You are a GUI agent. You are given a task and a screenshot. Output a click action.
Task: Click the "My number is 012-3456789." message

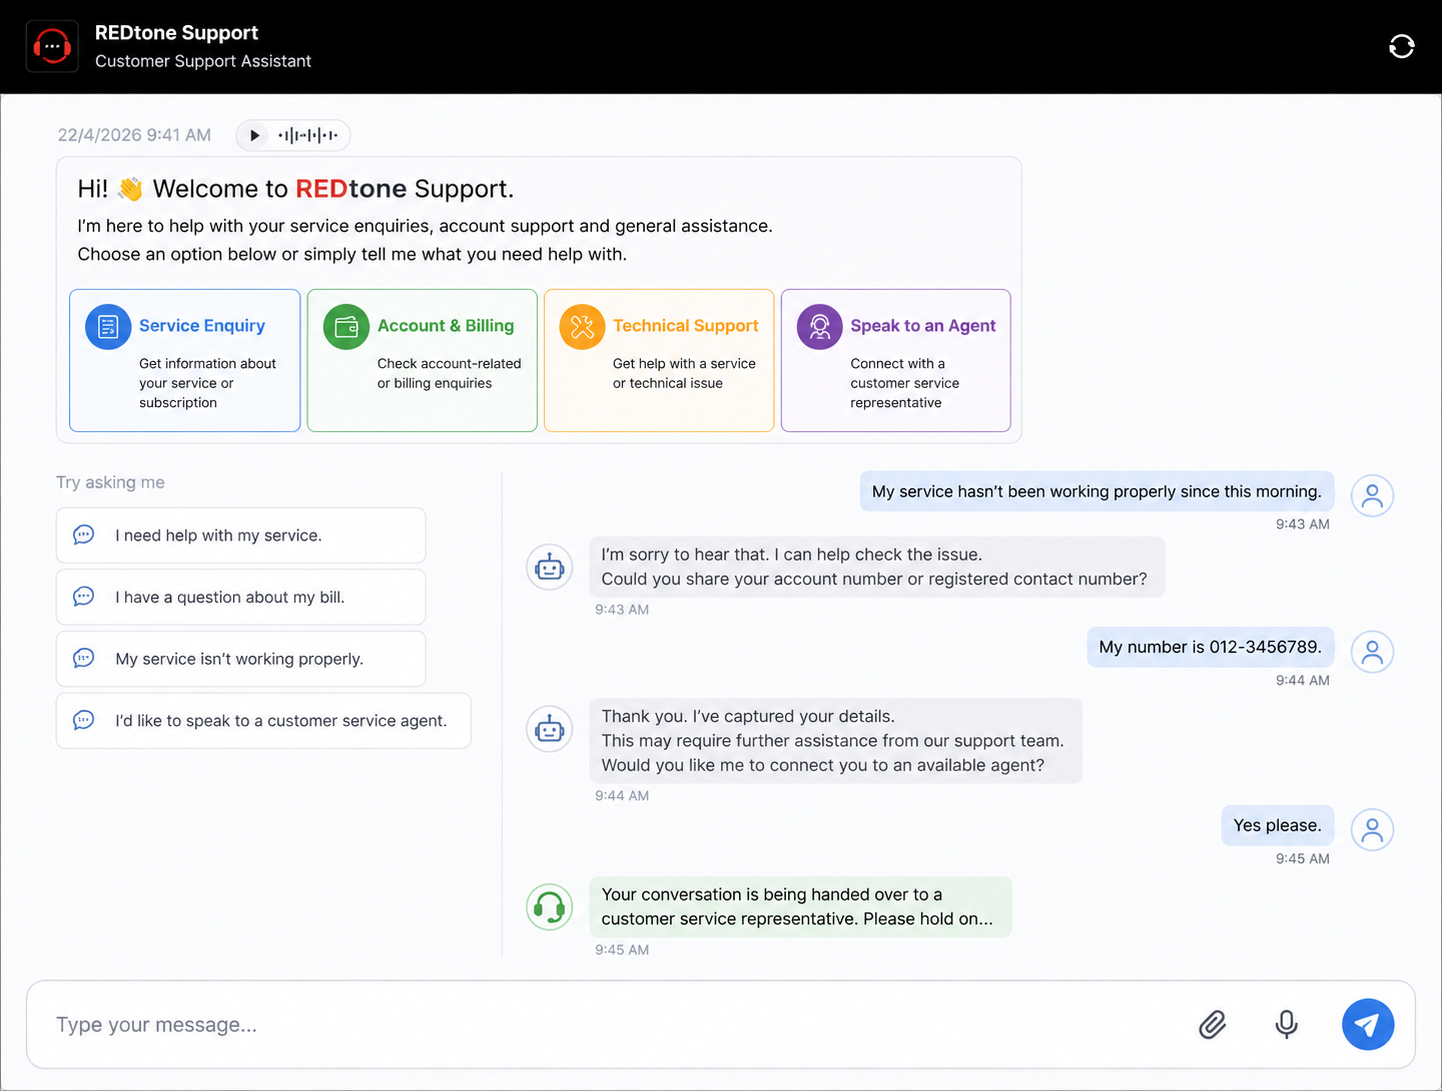pyautogui.click(x=1210, y=647)
